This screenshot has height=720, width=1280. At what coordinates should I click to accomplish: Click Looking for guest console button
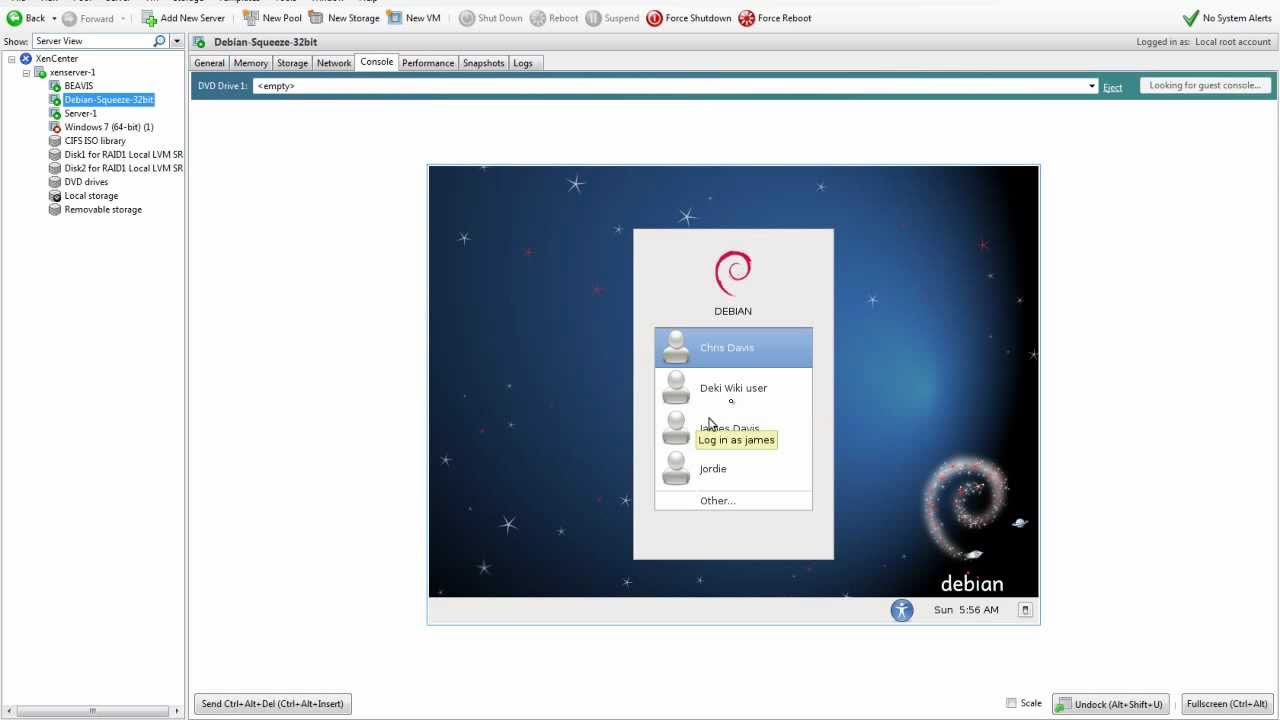(x=1205, y=86)
